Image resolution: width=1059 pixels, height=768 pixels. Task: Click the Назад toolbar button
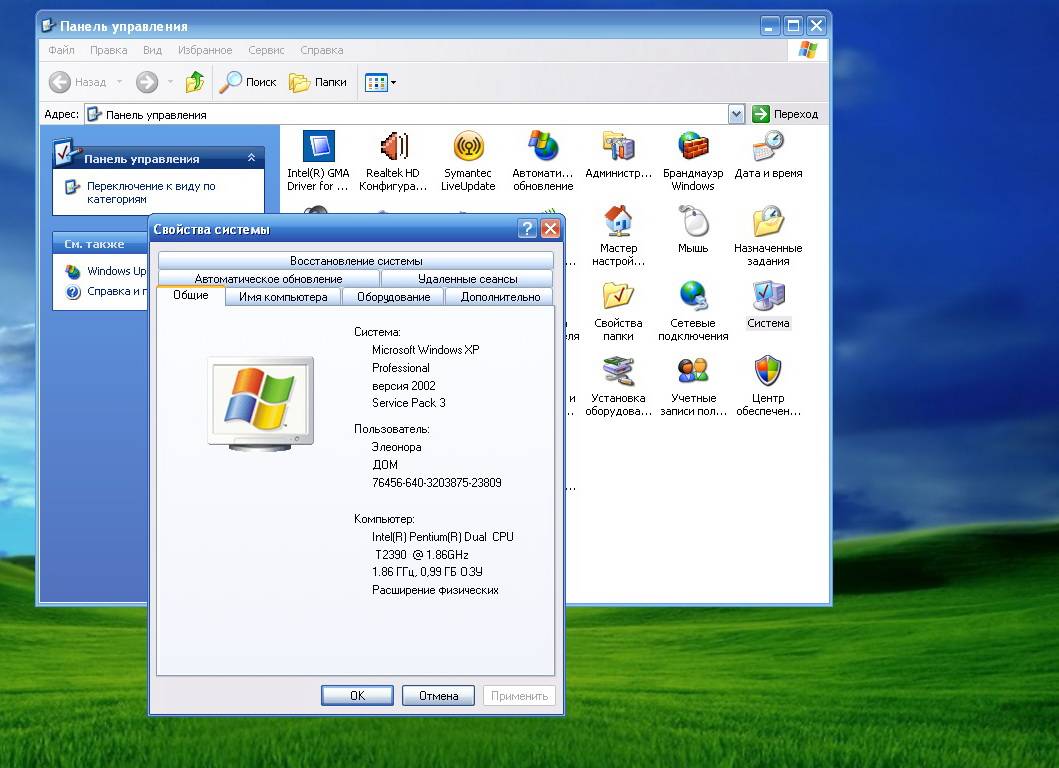pos(78,82)
